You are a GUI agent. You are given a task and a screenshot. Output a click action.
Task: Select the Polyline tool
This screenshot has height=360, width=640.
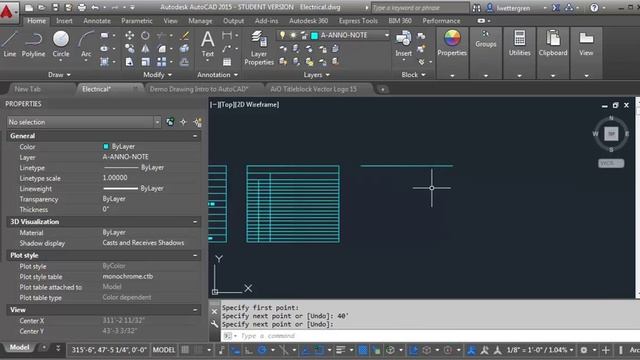(33, 44)
